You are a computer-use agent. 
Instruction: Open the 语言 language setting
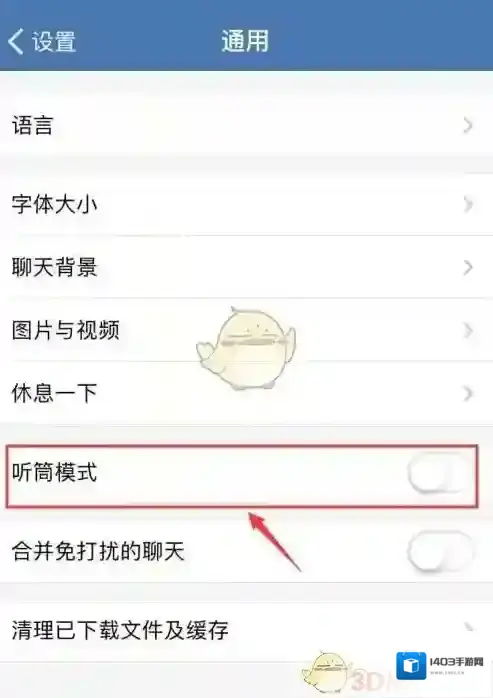pyautogui.click(x=246, y=125)
